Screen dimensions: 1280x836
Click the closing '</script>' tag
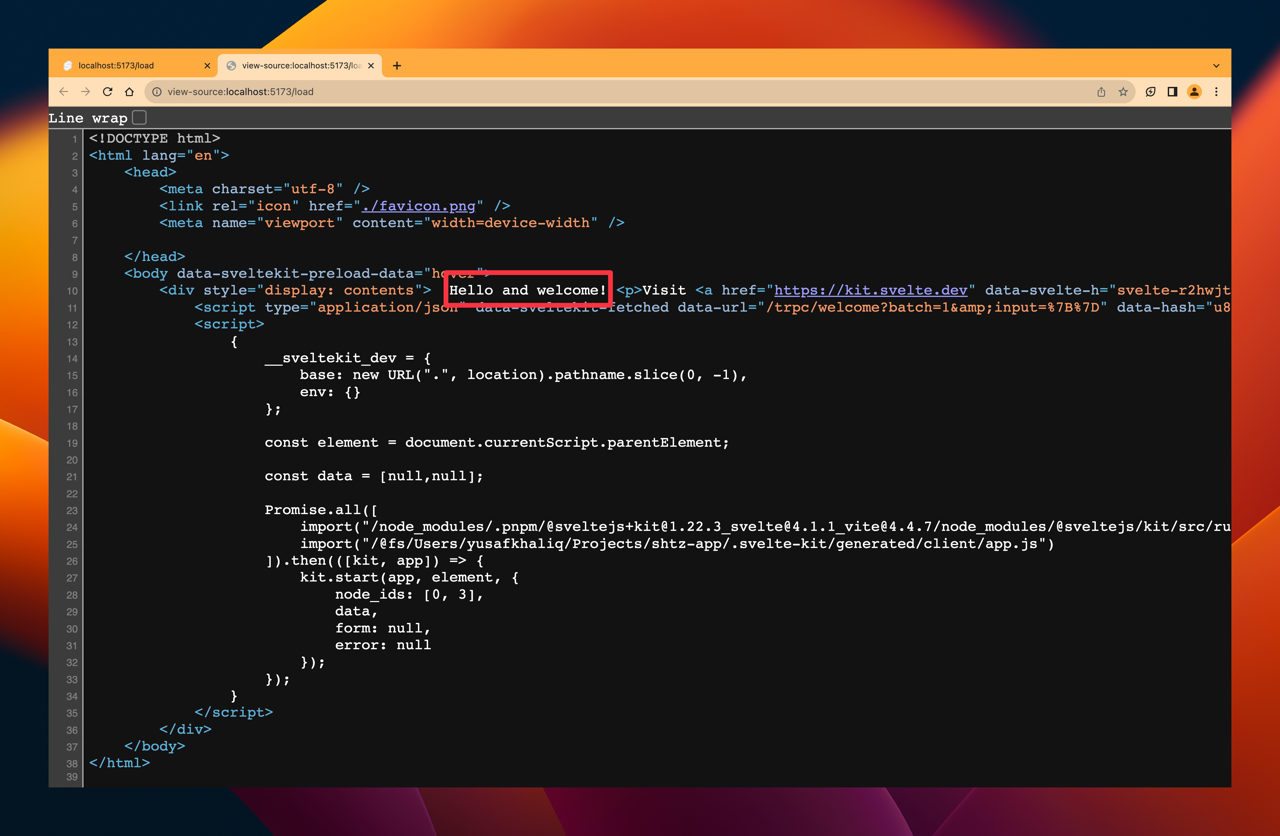point(234,712)
